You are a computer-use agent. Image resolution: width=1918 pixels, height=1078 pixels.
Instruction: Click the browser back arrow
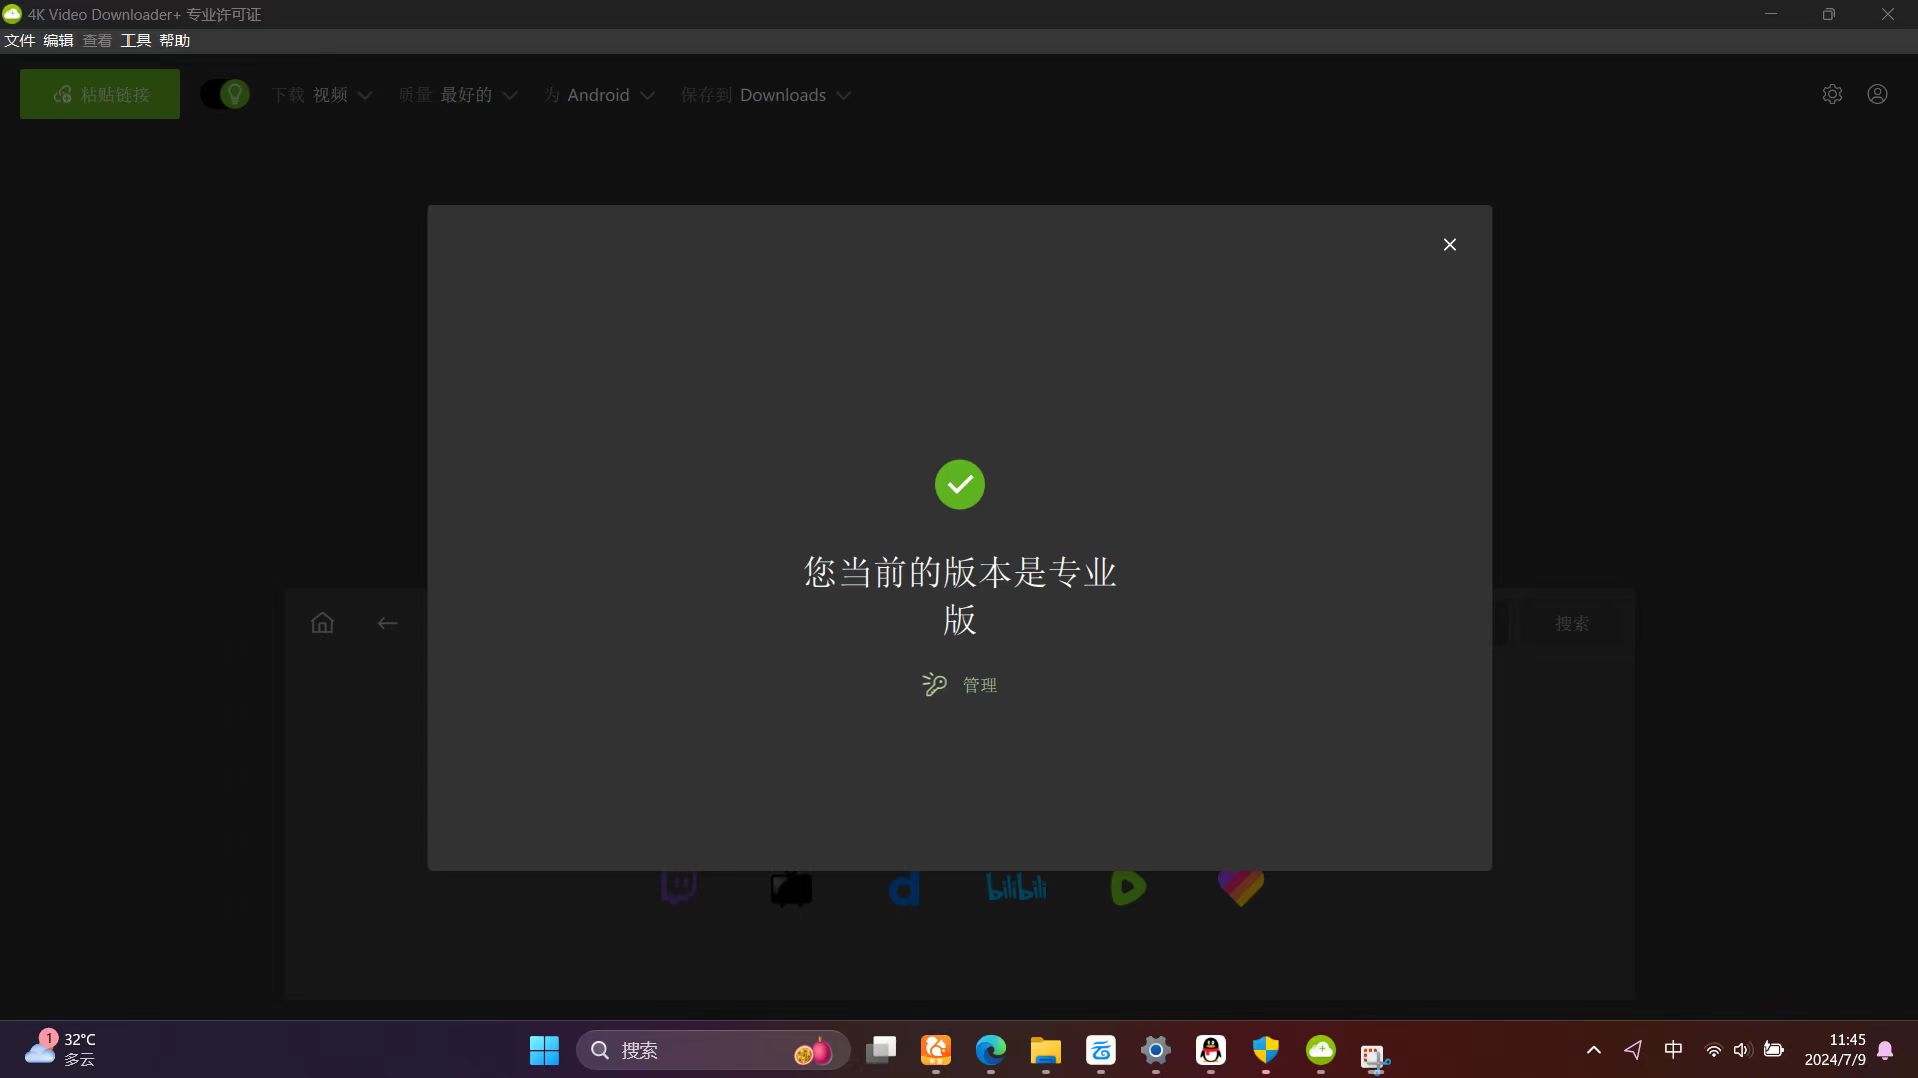tap(387, 623)
